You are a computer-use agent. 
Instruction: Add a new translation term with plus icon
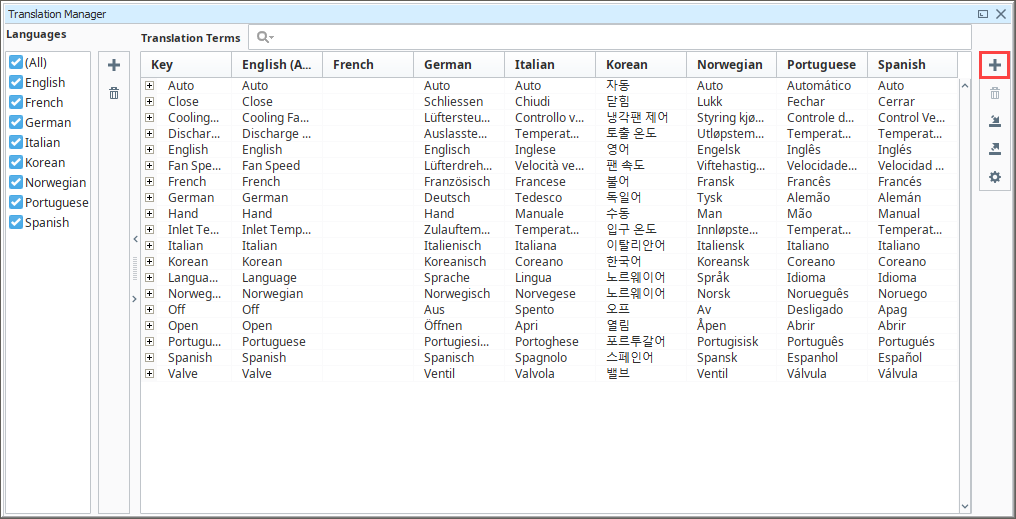[x=995, y=65]
